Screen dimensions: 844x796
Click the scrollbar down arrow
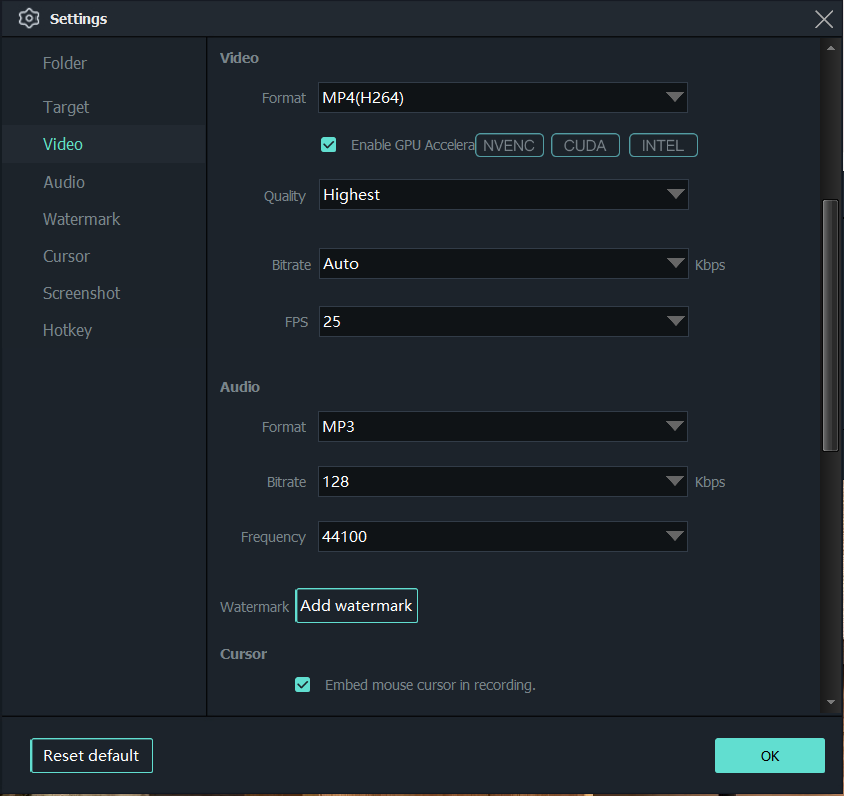click(x=831, y=702)
